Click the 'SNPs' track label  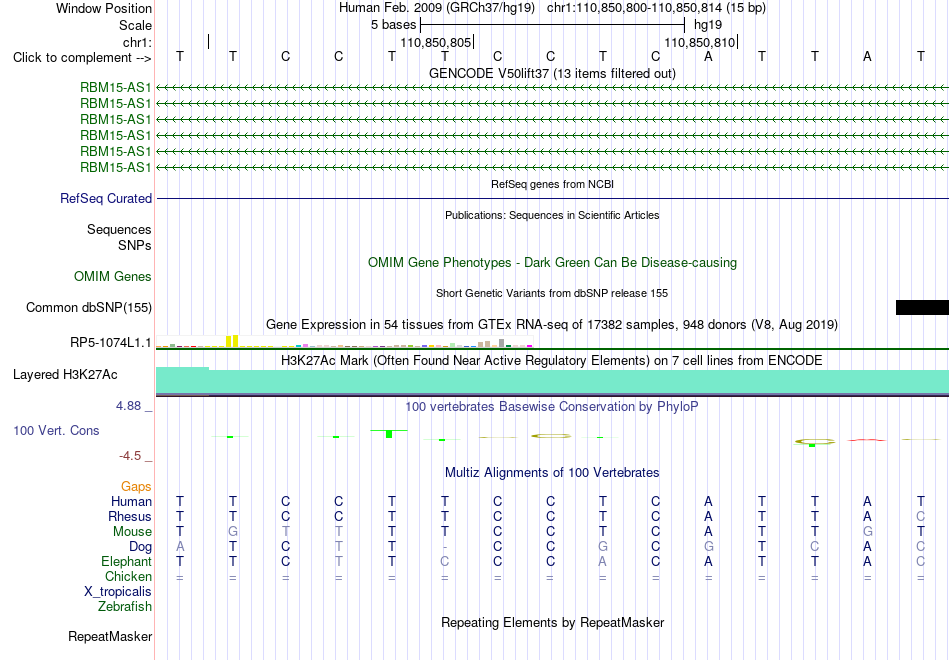[x=135, y=245]
